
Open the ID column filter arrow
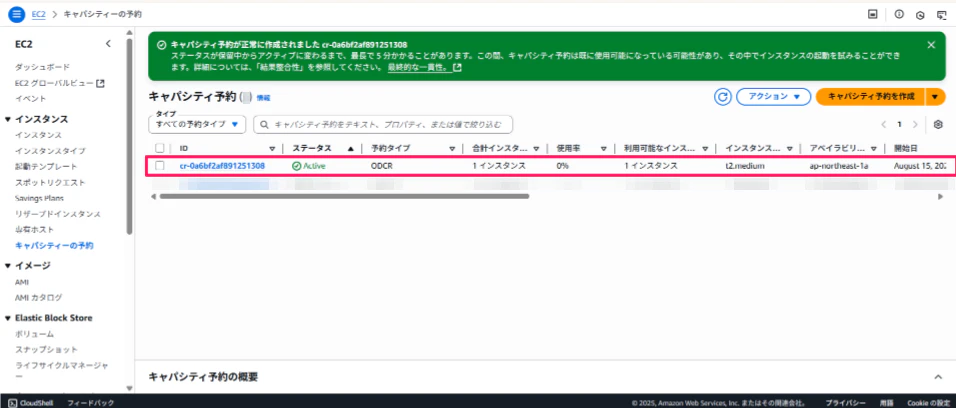[x=273, y=148]
